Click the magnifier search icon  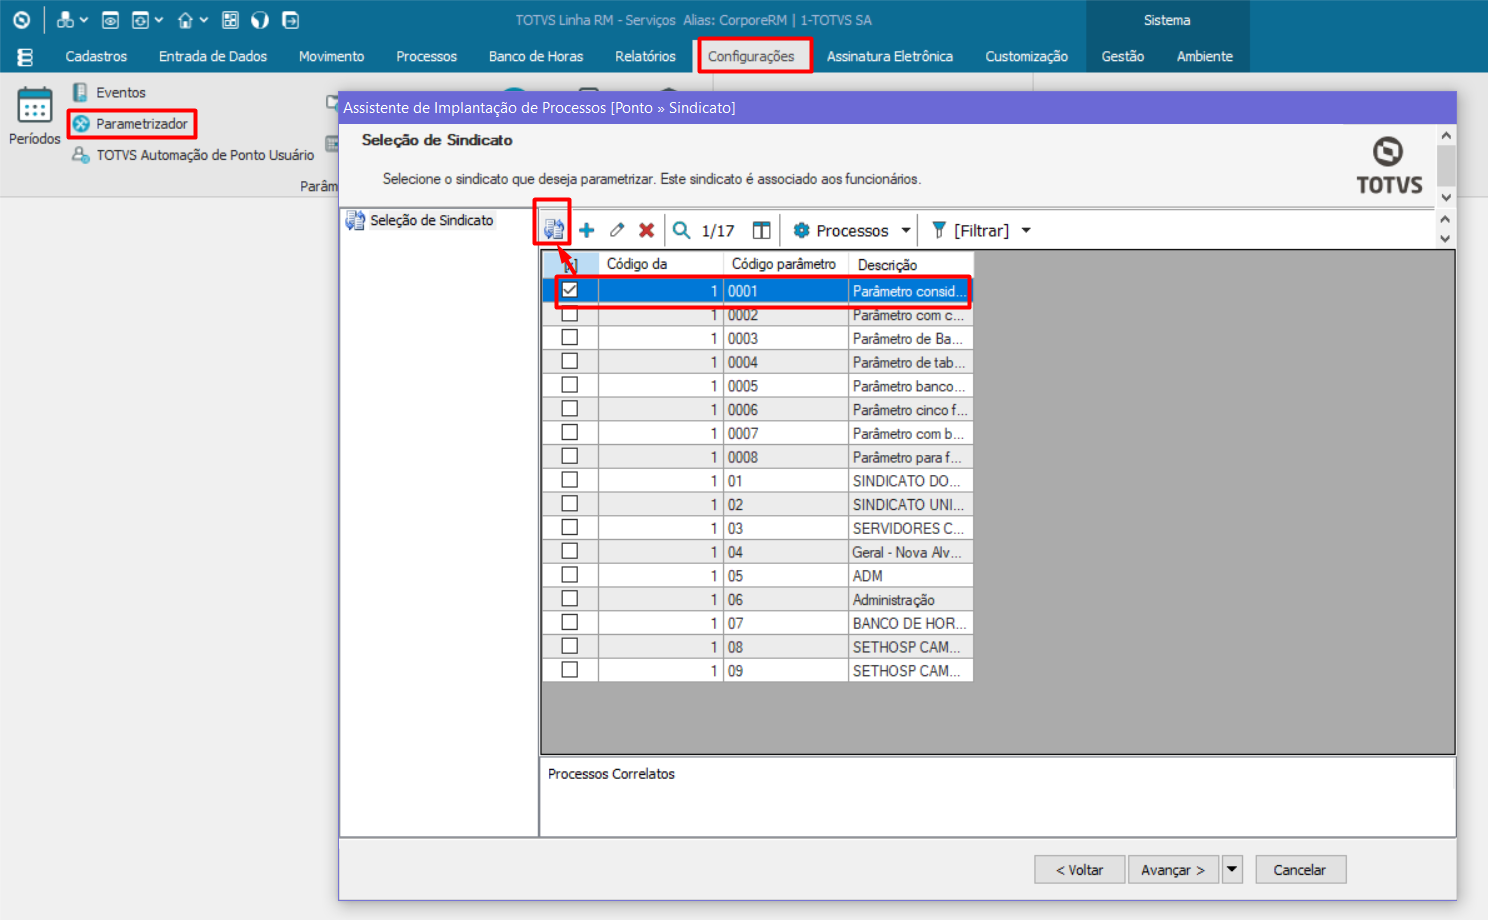(x=682, y=230)
